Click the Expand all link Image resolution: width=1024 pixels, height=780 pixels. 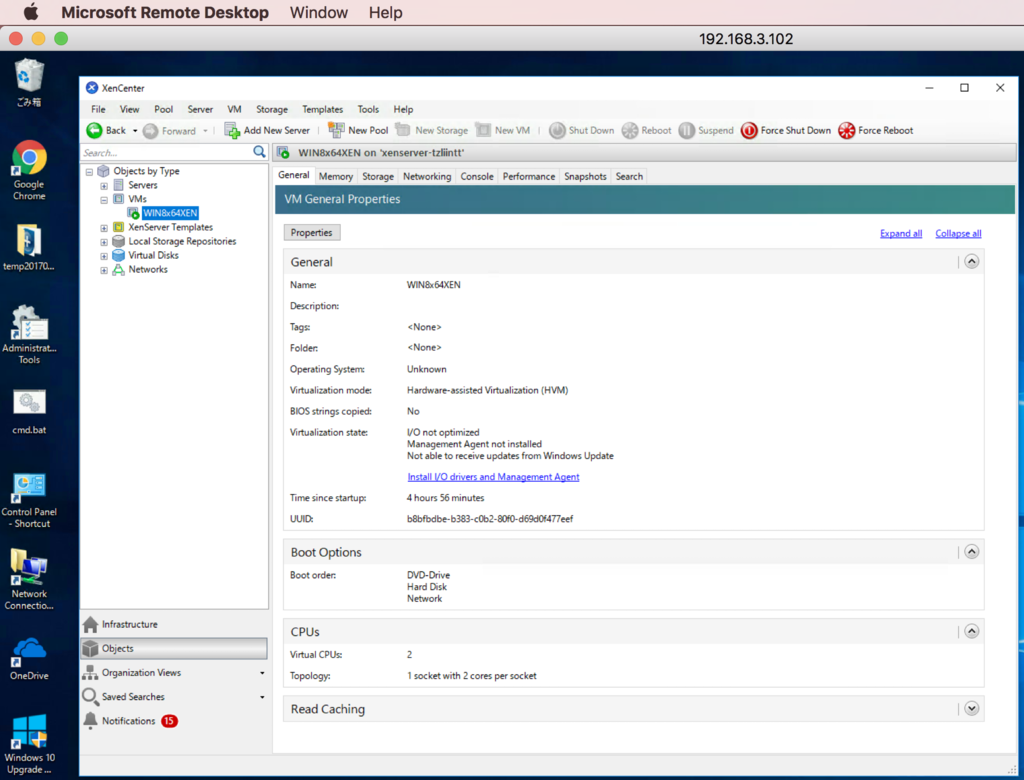point(901,233)
